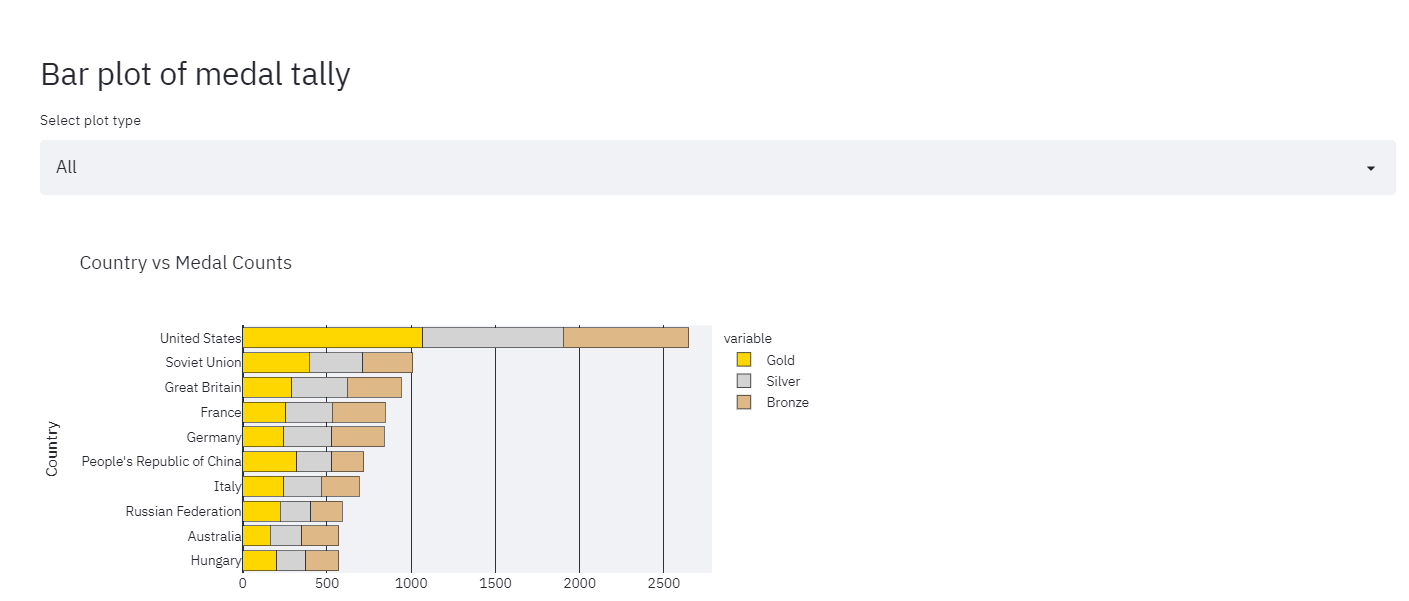Click the France axis label

pyautogui.click(x=222, y=412)
